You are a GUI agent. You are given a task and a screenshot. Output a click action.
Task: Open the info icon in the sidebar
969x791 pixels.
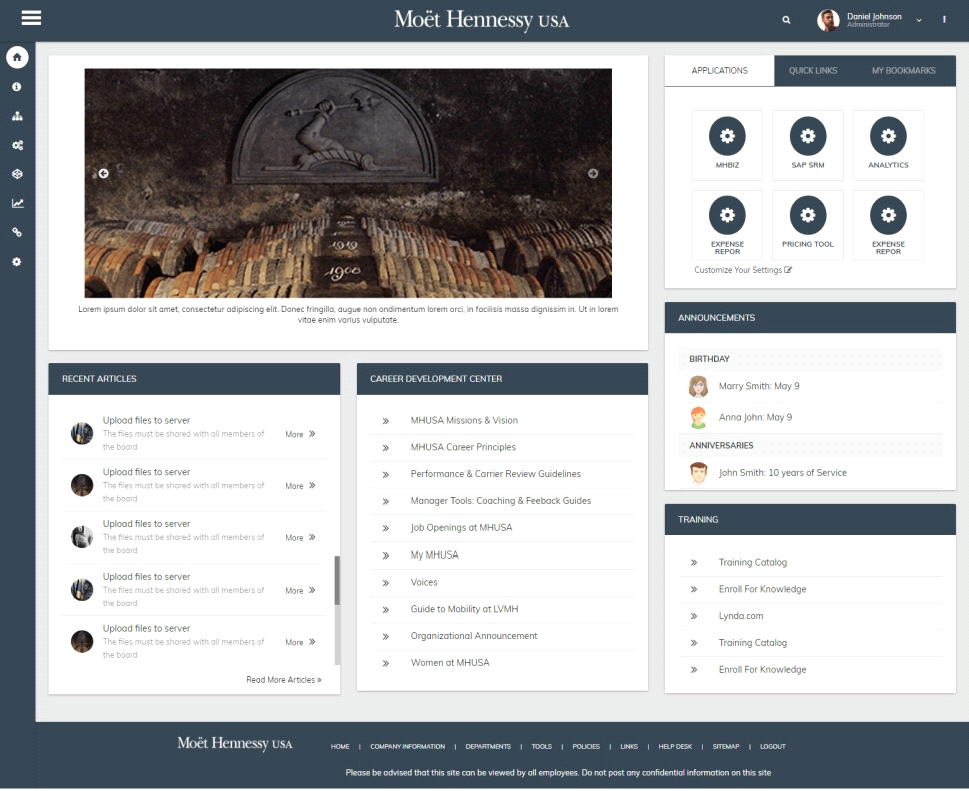pos(17,87)
